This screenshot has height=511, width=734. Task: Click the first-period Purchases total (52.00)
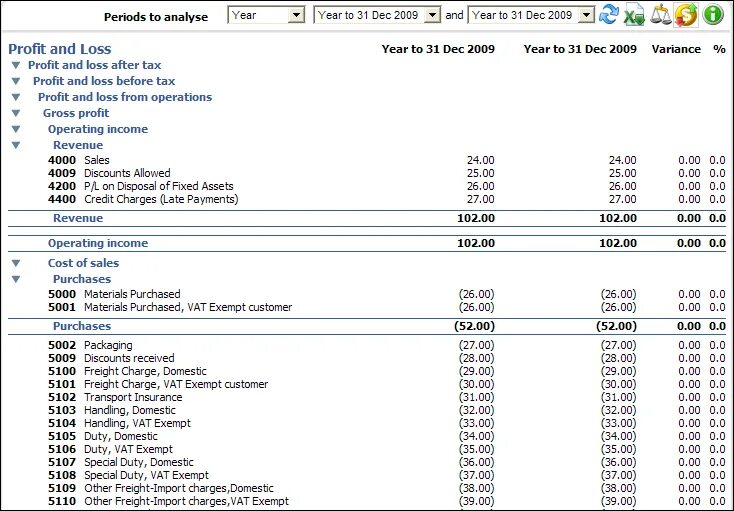(474, 326)
